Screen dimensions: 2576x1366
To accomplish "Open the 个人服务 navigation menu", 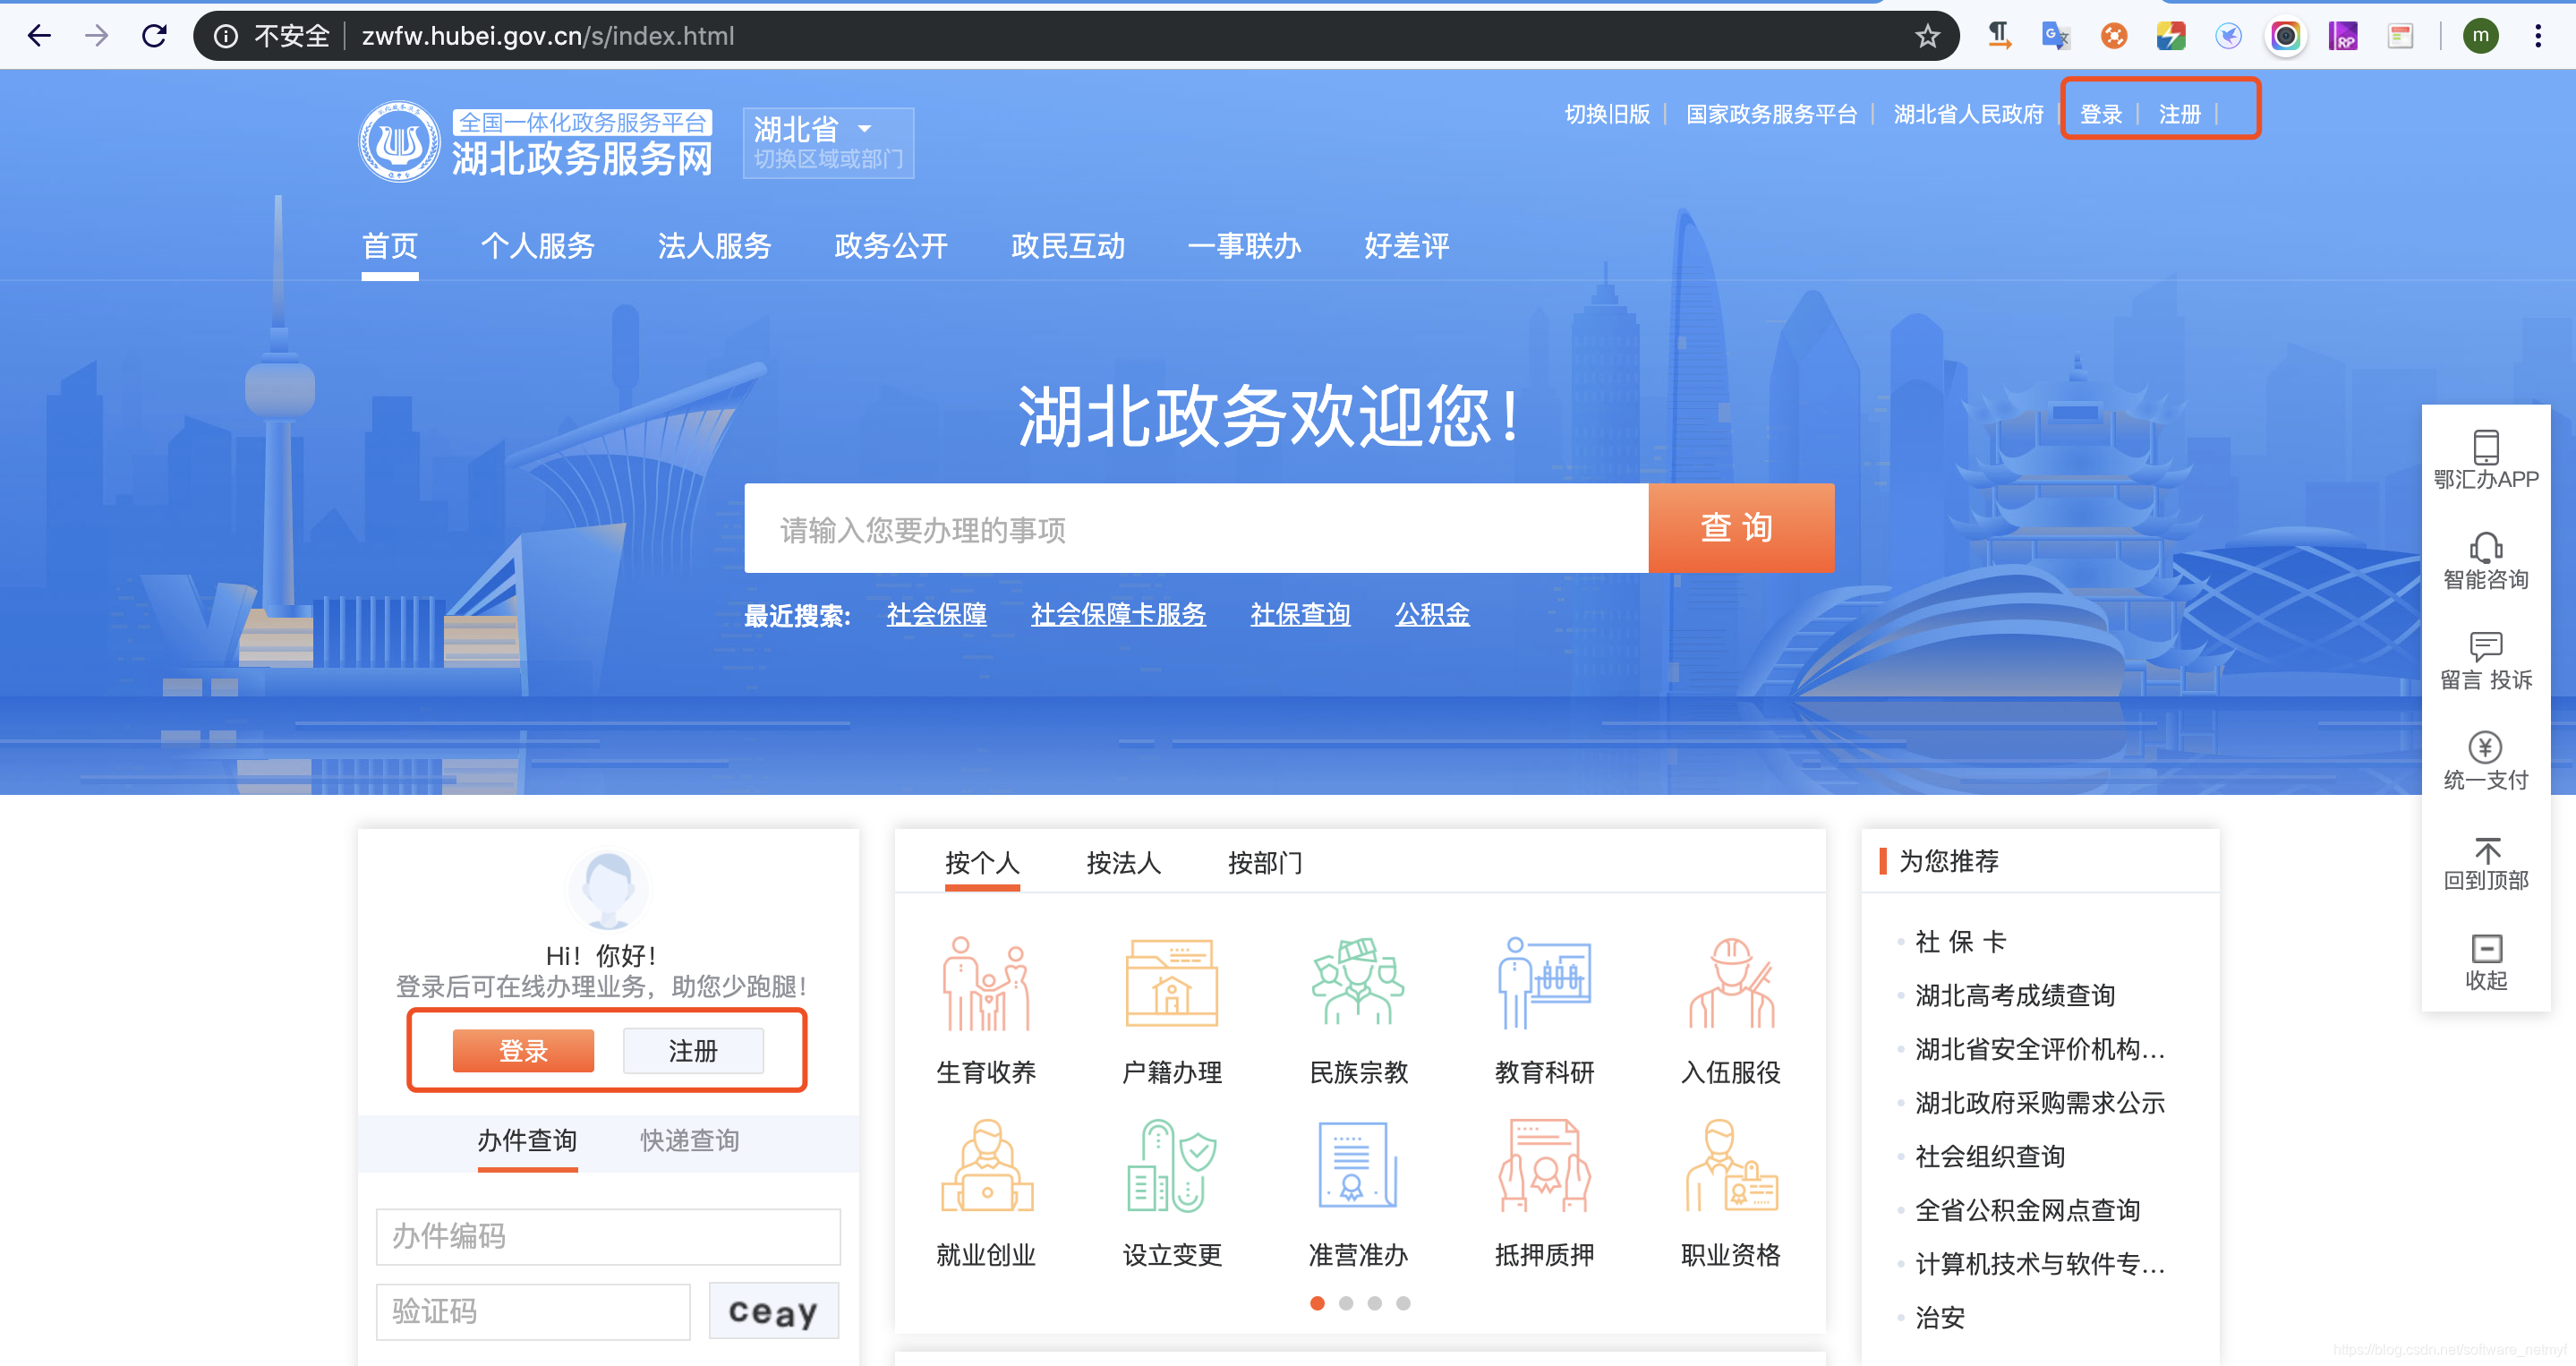I will click(x=537, y=246).
